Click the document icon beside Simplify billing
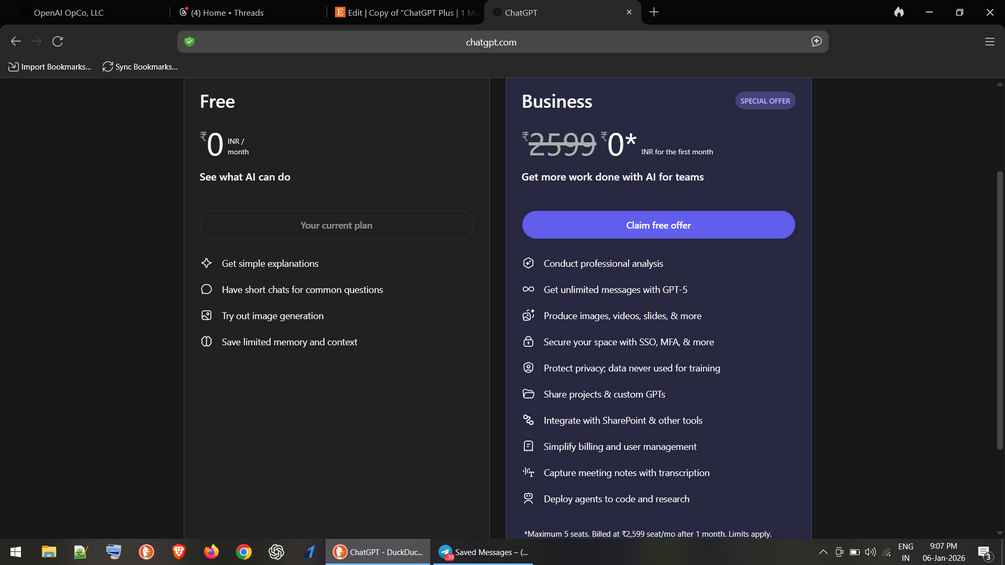 tap(528, 446)
